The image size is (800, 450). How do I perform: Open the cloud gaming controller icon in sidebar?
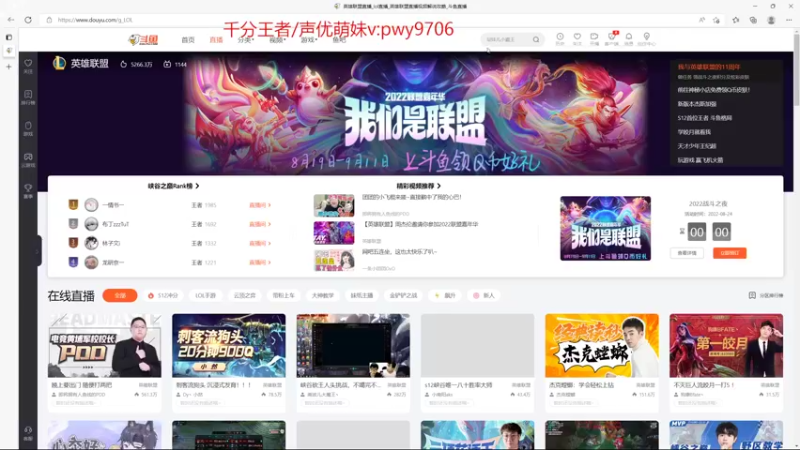click(28, 157)
